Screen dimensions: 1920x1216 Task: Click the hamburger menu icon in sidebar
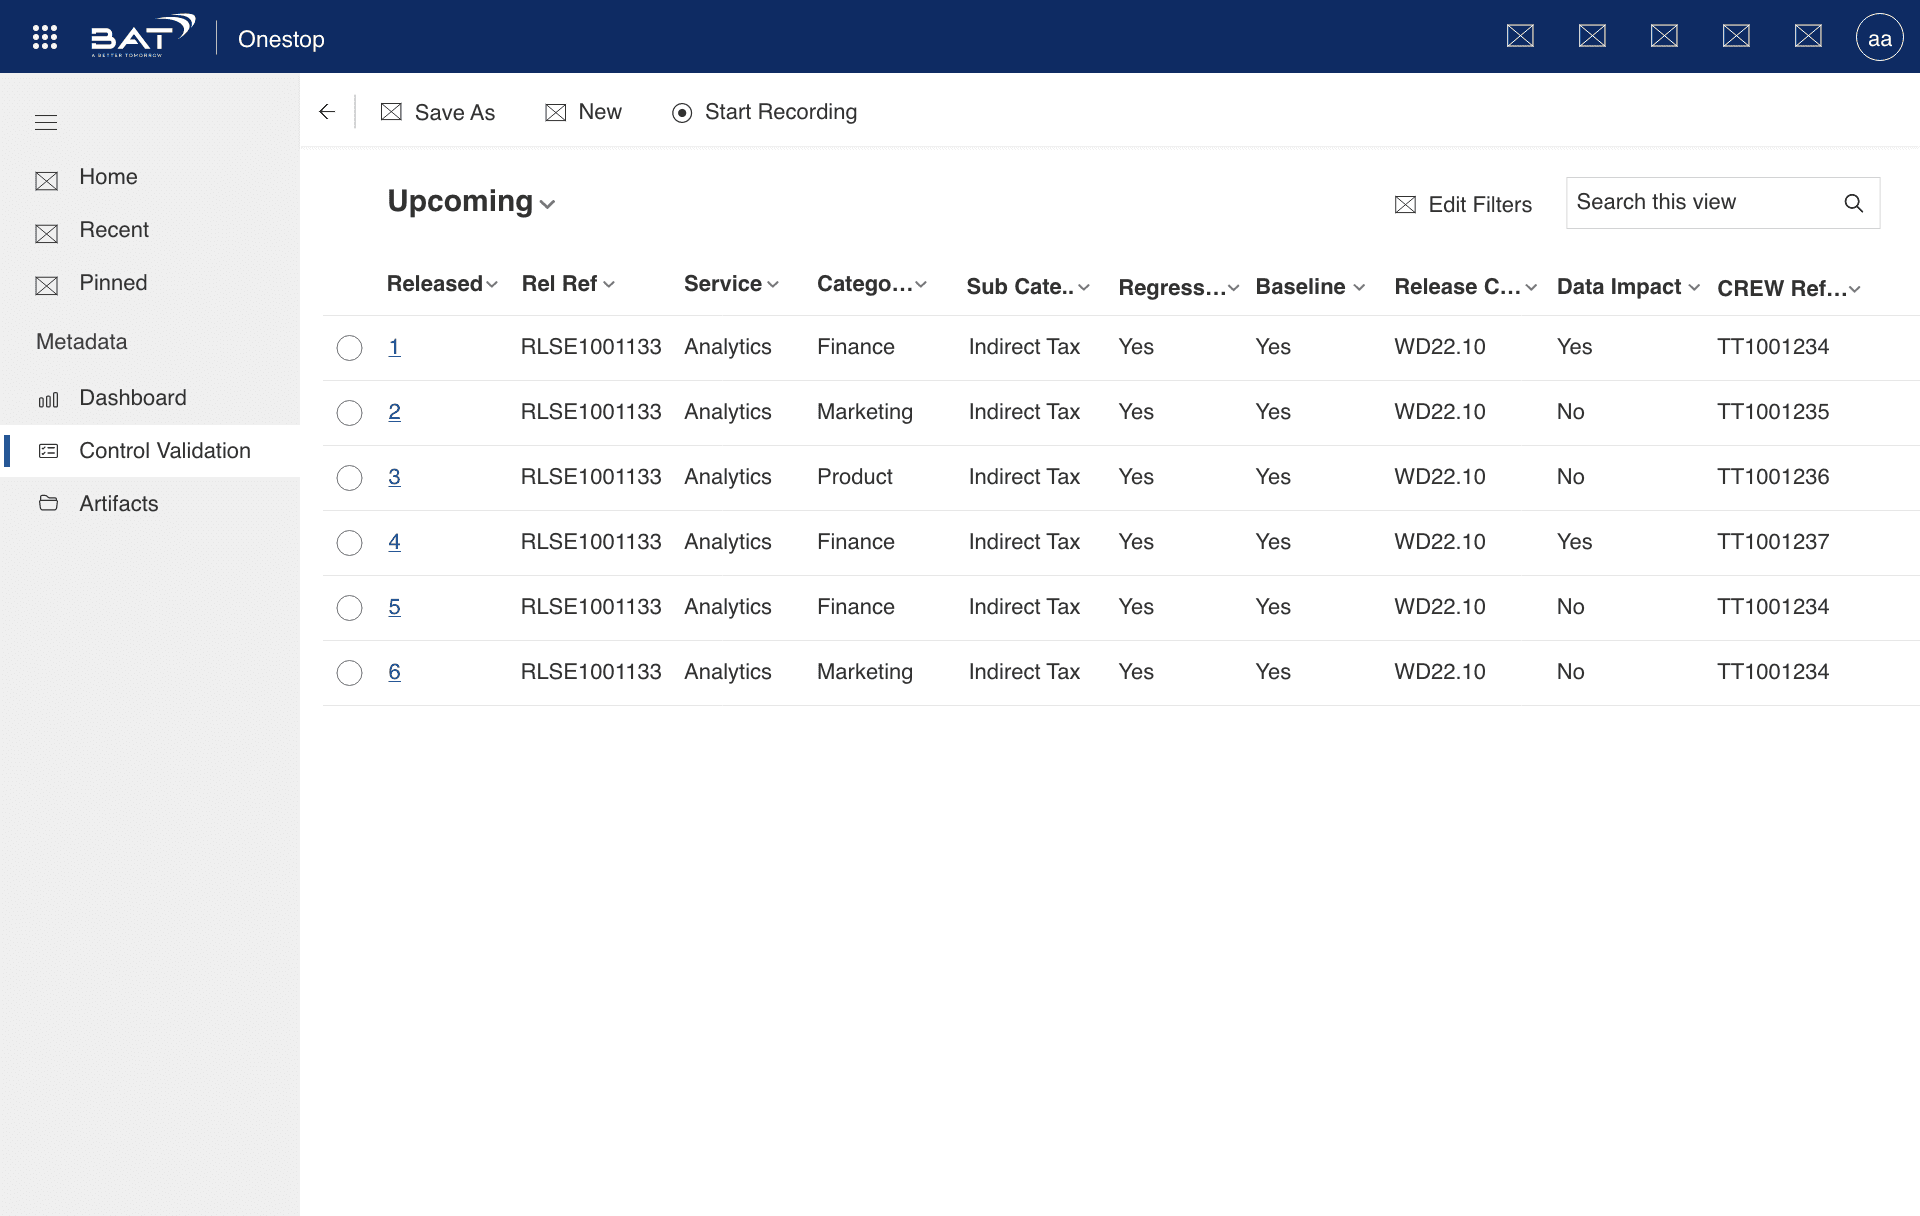pyautogui.click(x=46, y=123)
